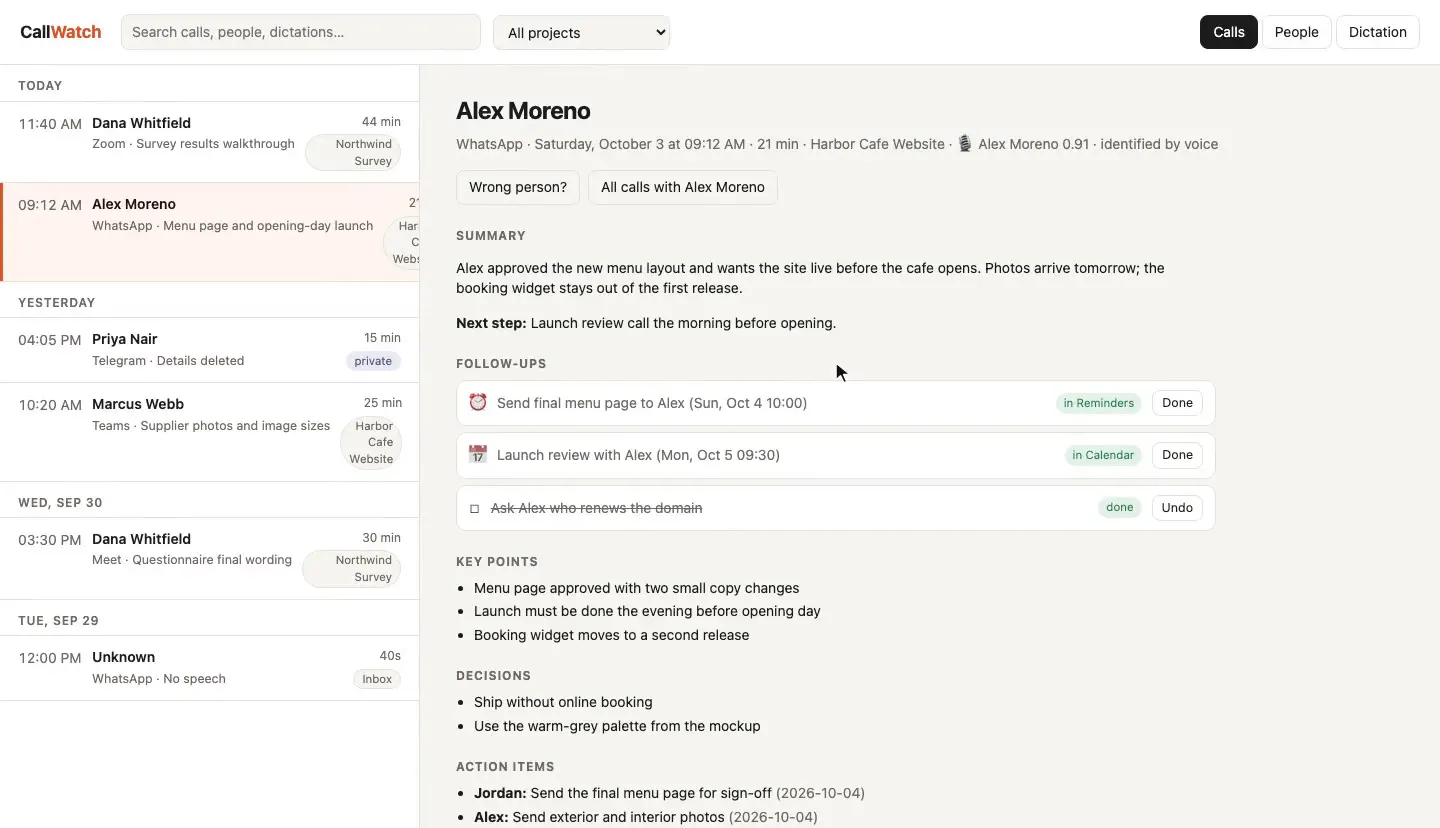The width and height of the screenshot is (1440, 828).
Task: Click the Wrong person? button
Action: point(518,187)
